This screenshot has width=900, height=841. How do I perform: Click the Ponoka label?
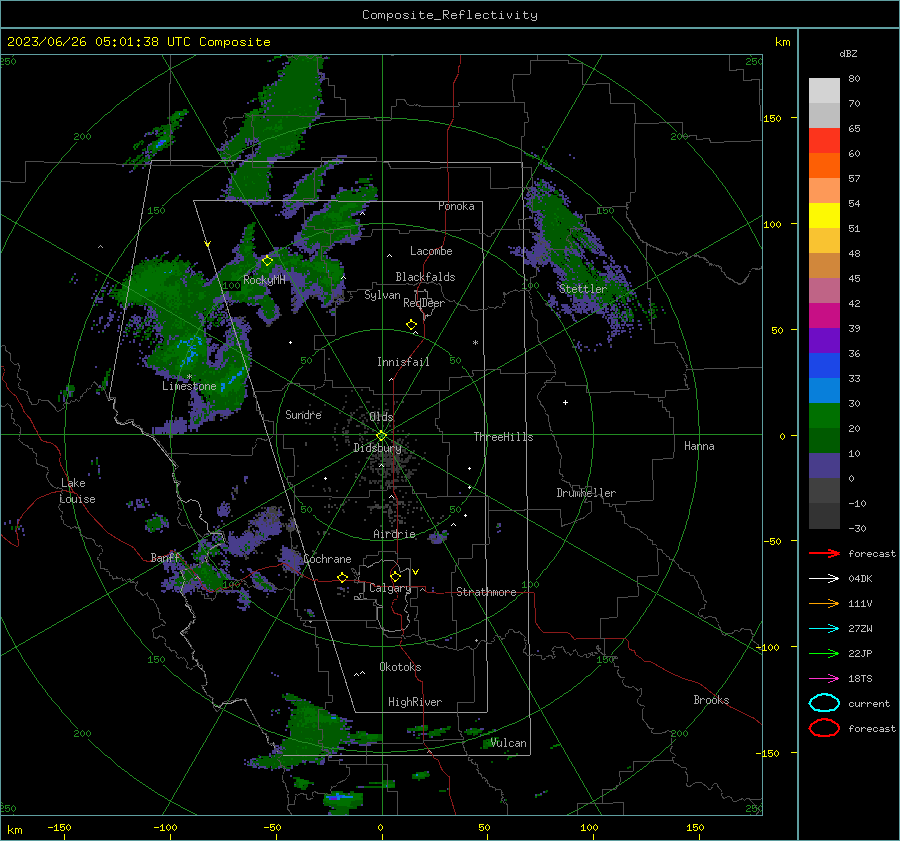(x=456, y=206)
